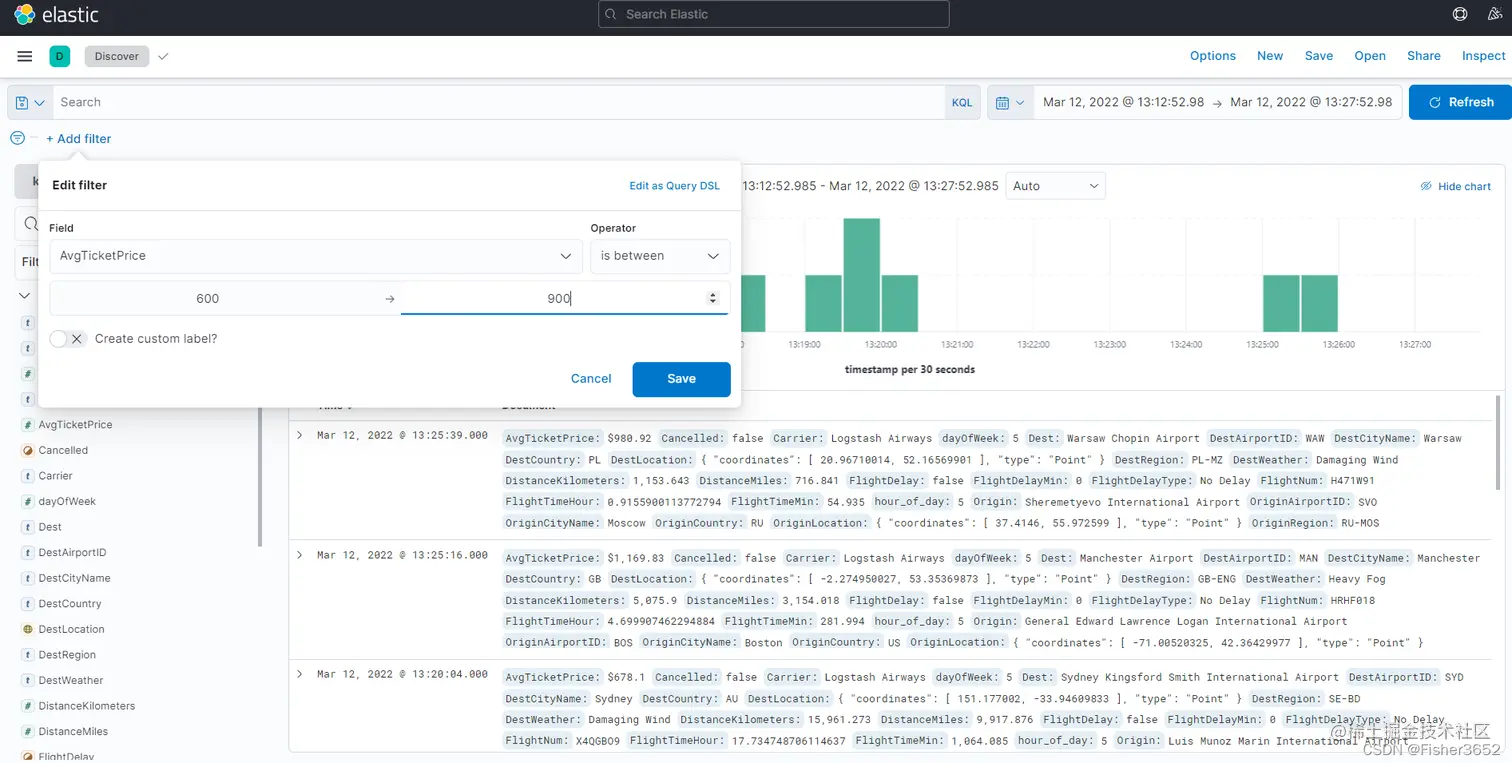Click the boolean icon beside Cancelled field
Viewport: 1512px width, 763px height.
[x=28, y=450]
